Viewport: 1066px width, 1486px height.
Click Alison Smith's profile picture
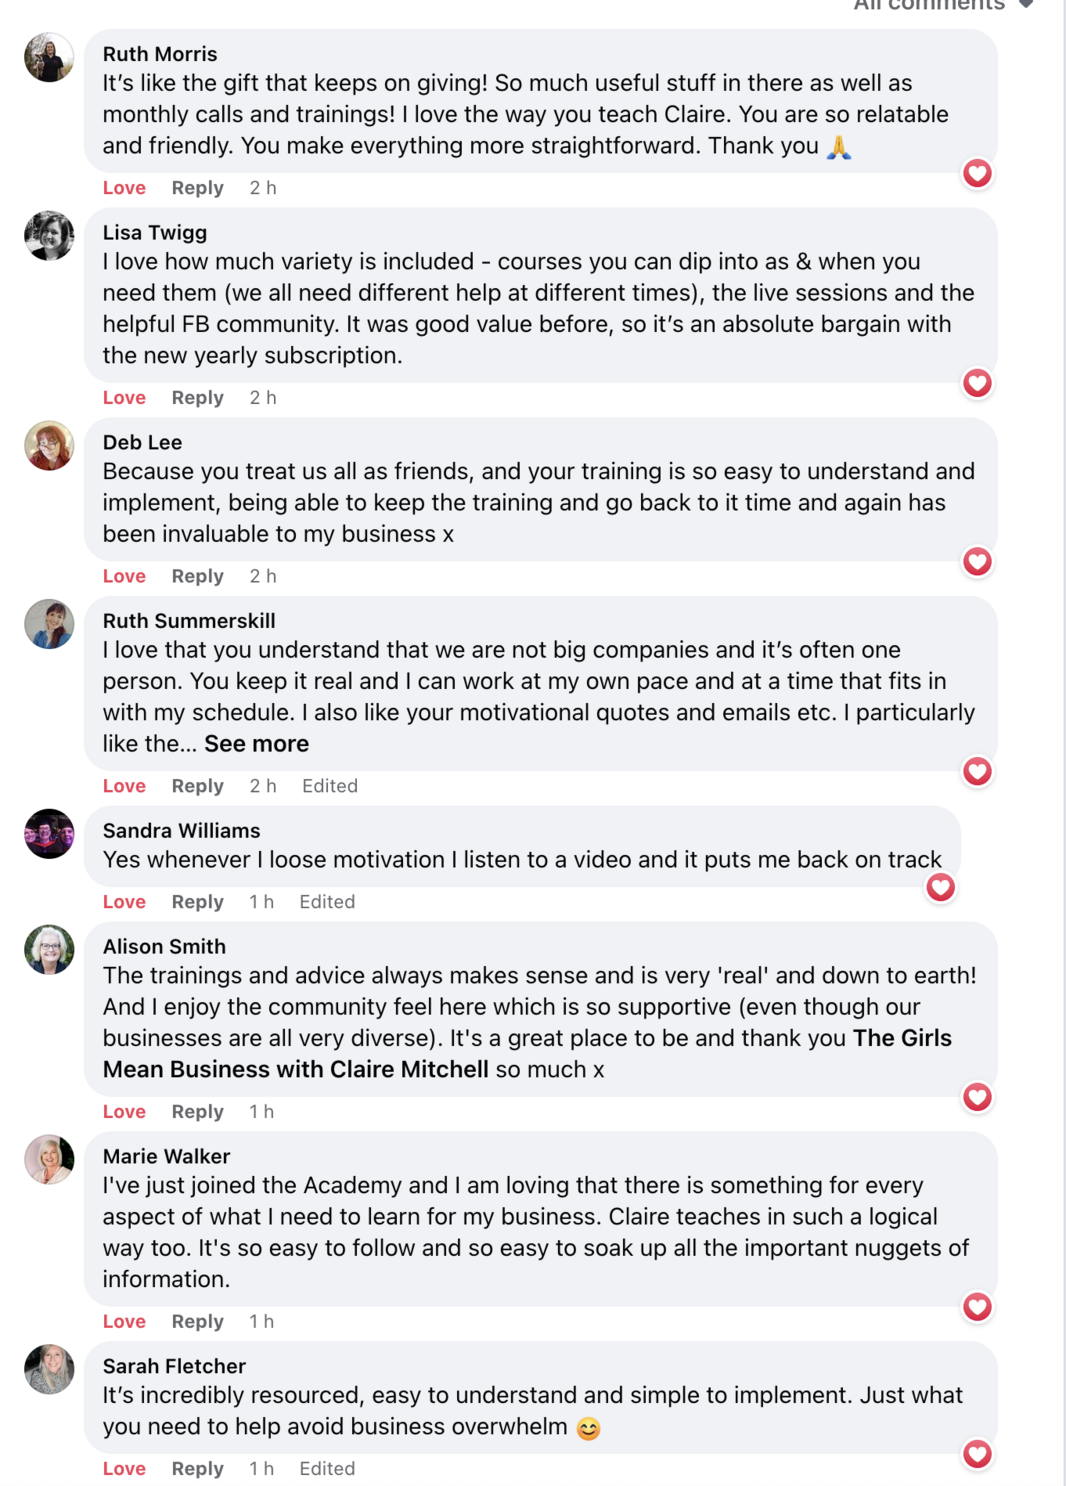click(x=49, y=950)
